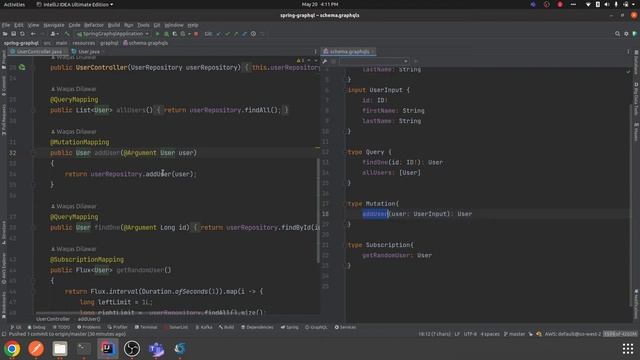Open the Services tool window

[346, 327]
